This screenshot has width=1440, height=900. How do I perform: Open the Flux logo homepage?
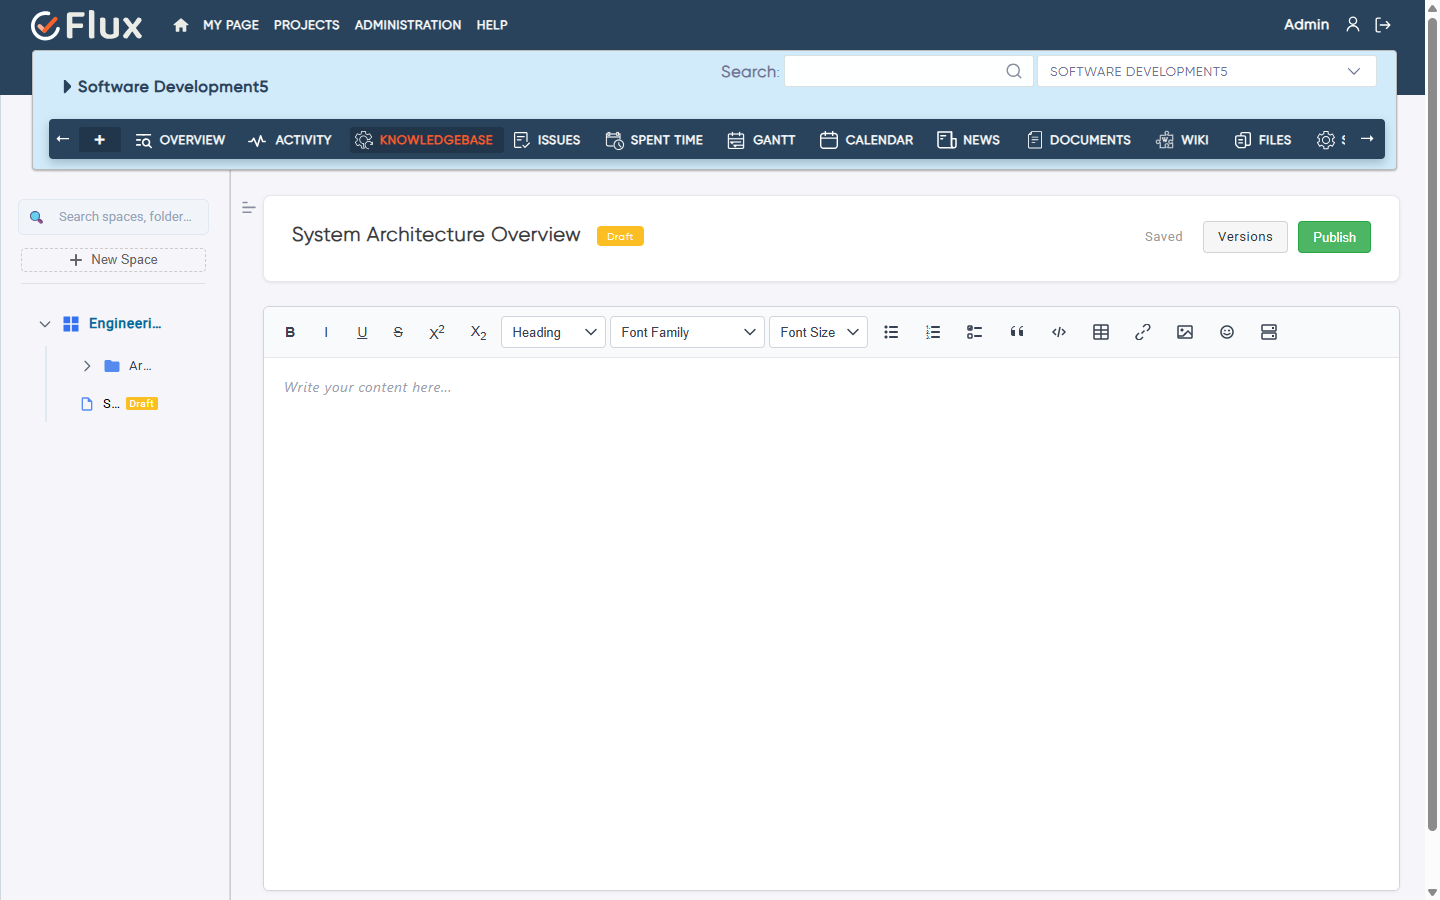click(86, 25)
